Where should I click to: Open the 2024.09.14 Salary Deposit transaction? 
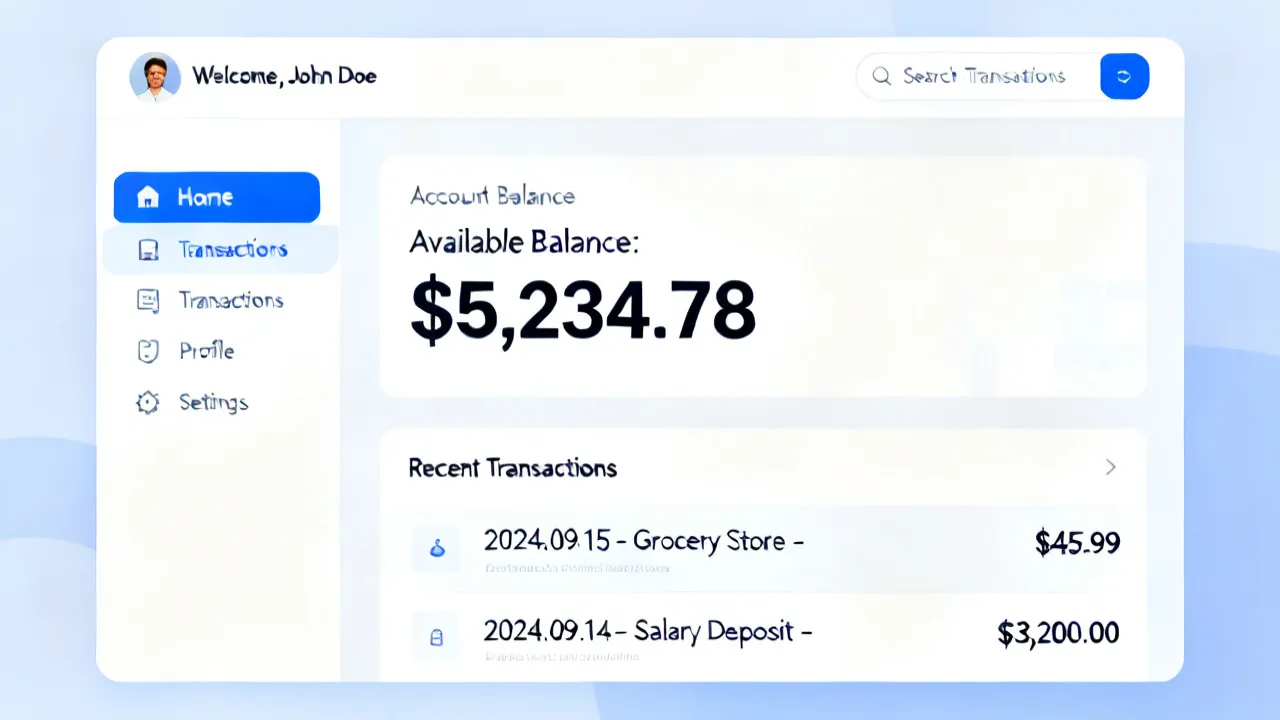766,636
